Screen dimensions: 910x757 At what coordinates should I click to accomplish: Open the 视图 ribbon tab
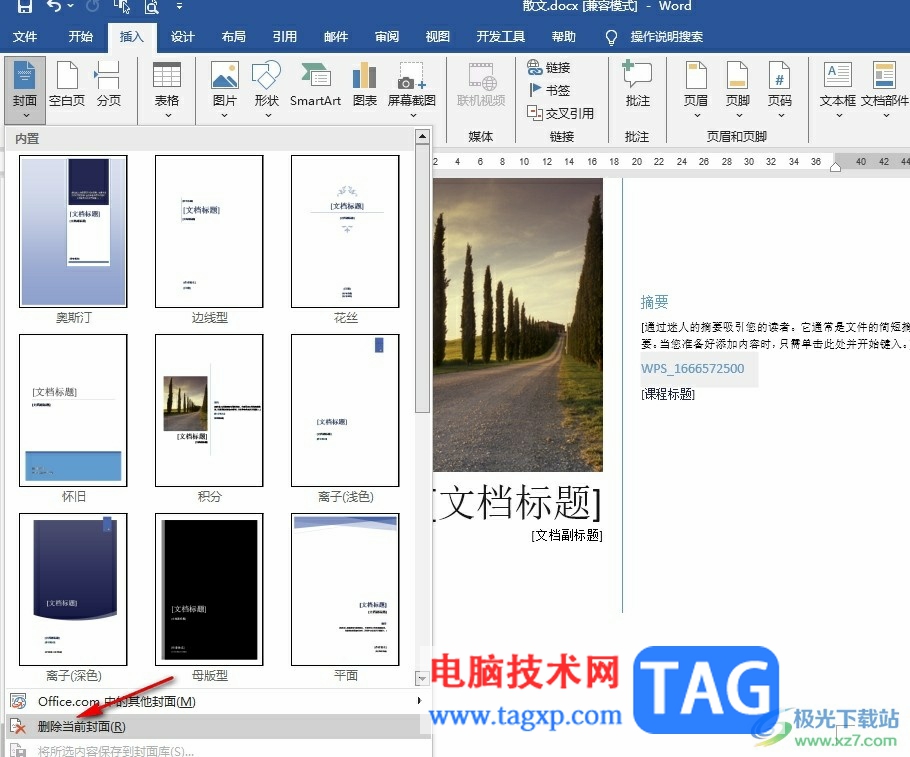click(x=438, y=37)
